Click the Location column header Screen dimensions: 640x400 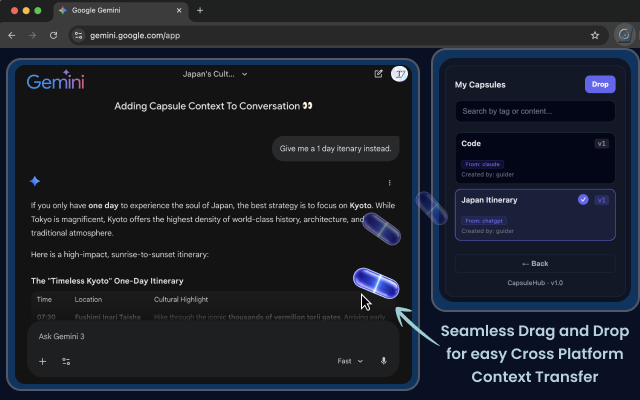coord(88,300)
